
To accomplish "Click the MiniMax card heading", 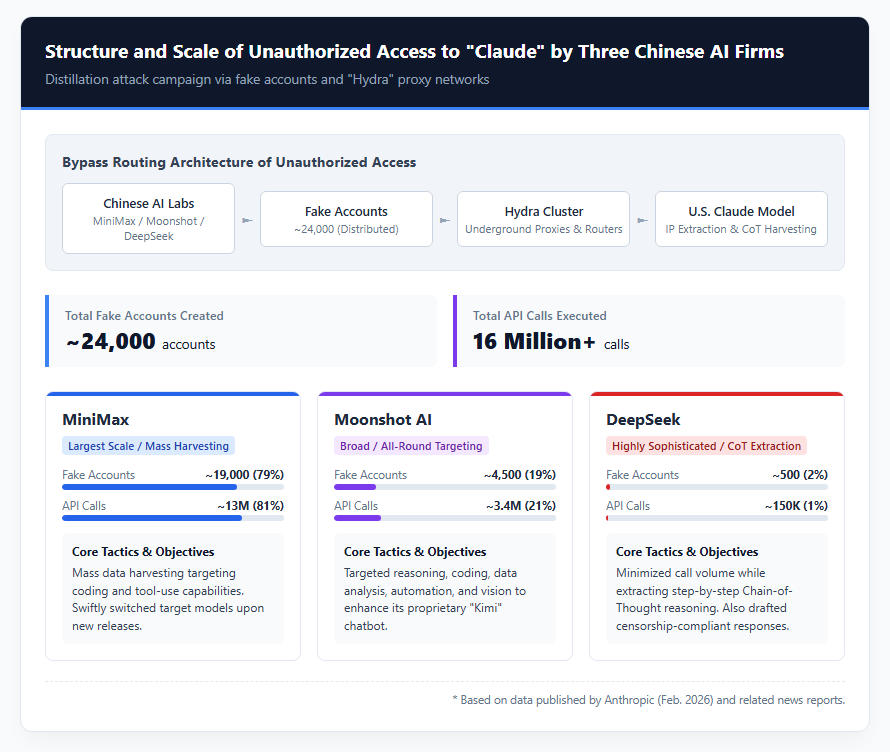I will tap(96, 419).
